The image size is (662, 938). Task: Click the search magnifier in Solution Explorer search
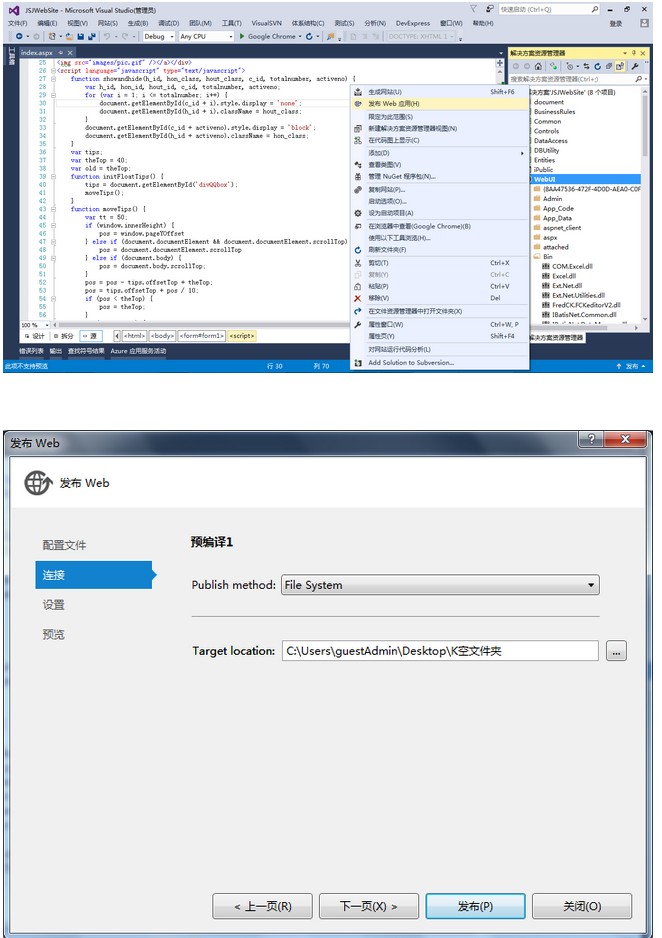point(639,79)
